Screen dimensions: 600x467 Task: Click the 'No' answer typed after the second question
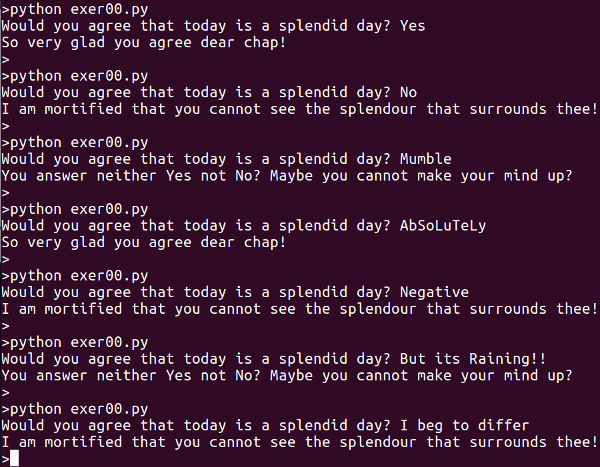(x=408, y=93)
